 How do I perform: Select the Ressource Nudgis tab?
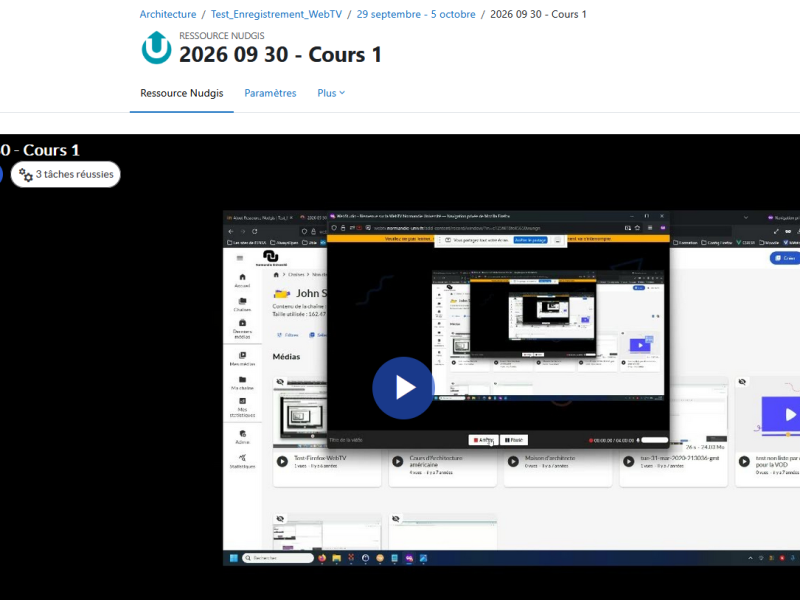[182, 93]
